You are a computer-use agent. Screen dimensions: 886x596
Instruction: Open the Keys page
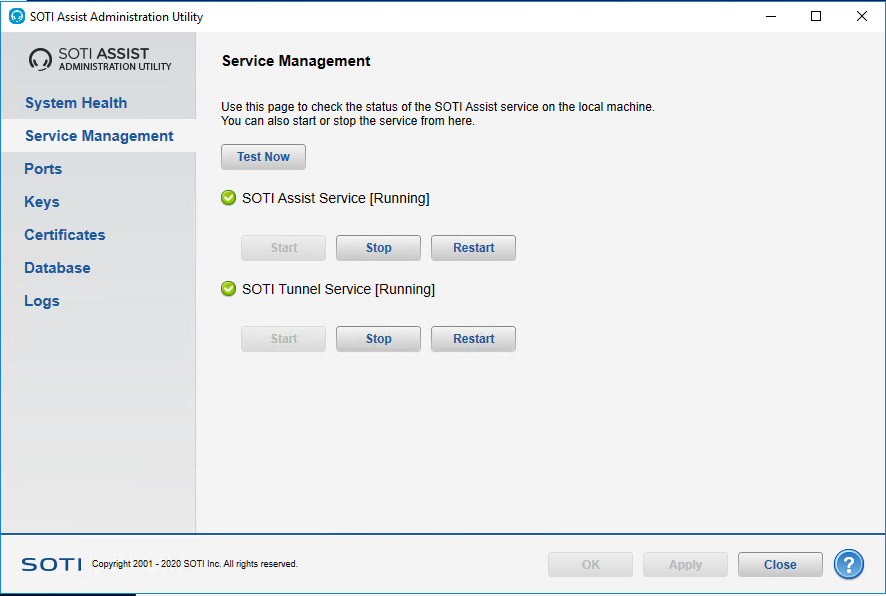pyautogui.click(x=42, y=202)
